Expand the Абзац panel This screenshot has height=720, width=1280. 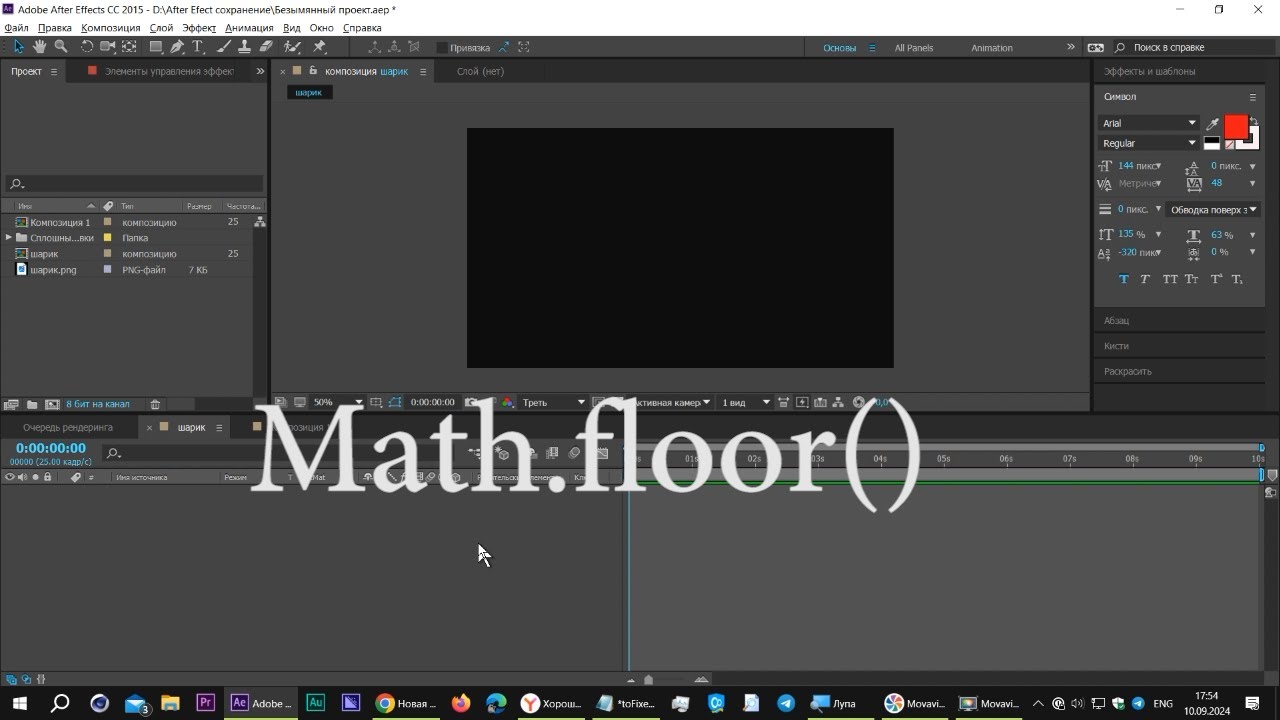click(x=1117, y=321)
